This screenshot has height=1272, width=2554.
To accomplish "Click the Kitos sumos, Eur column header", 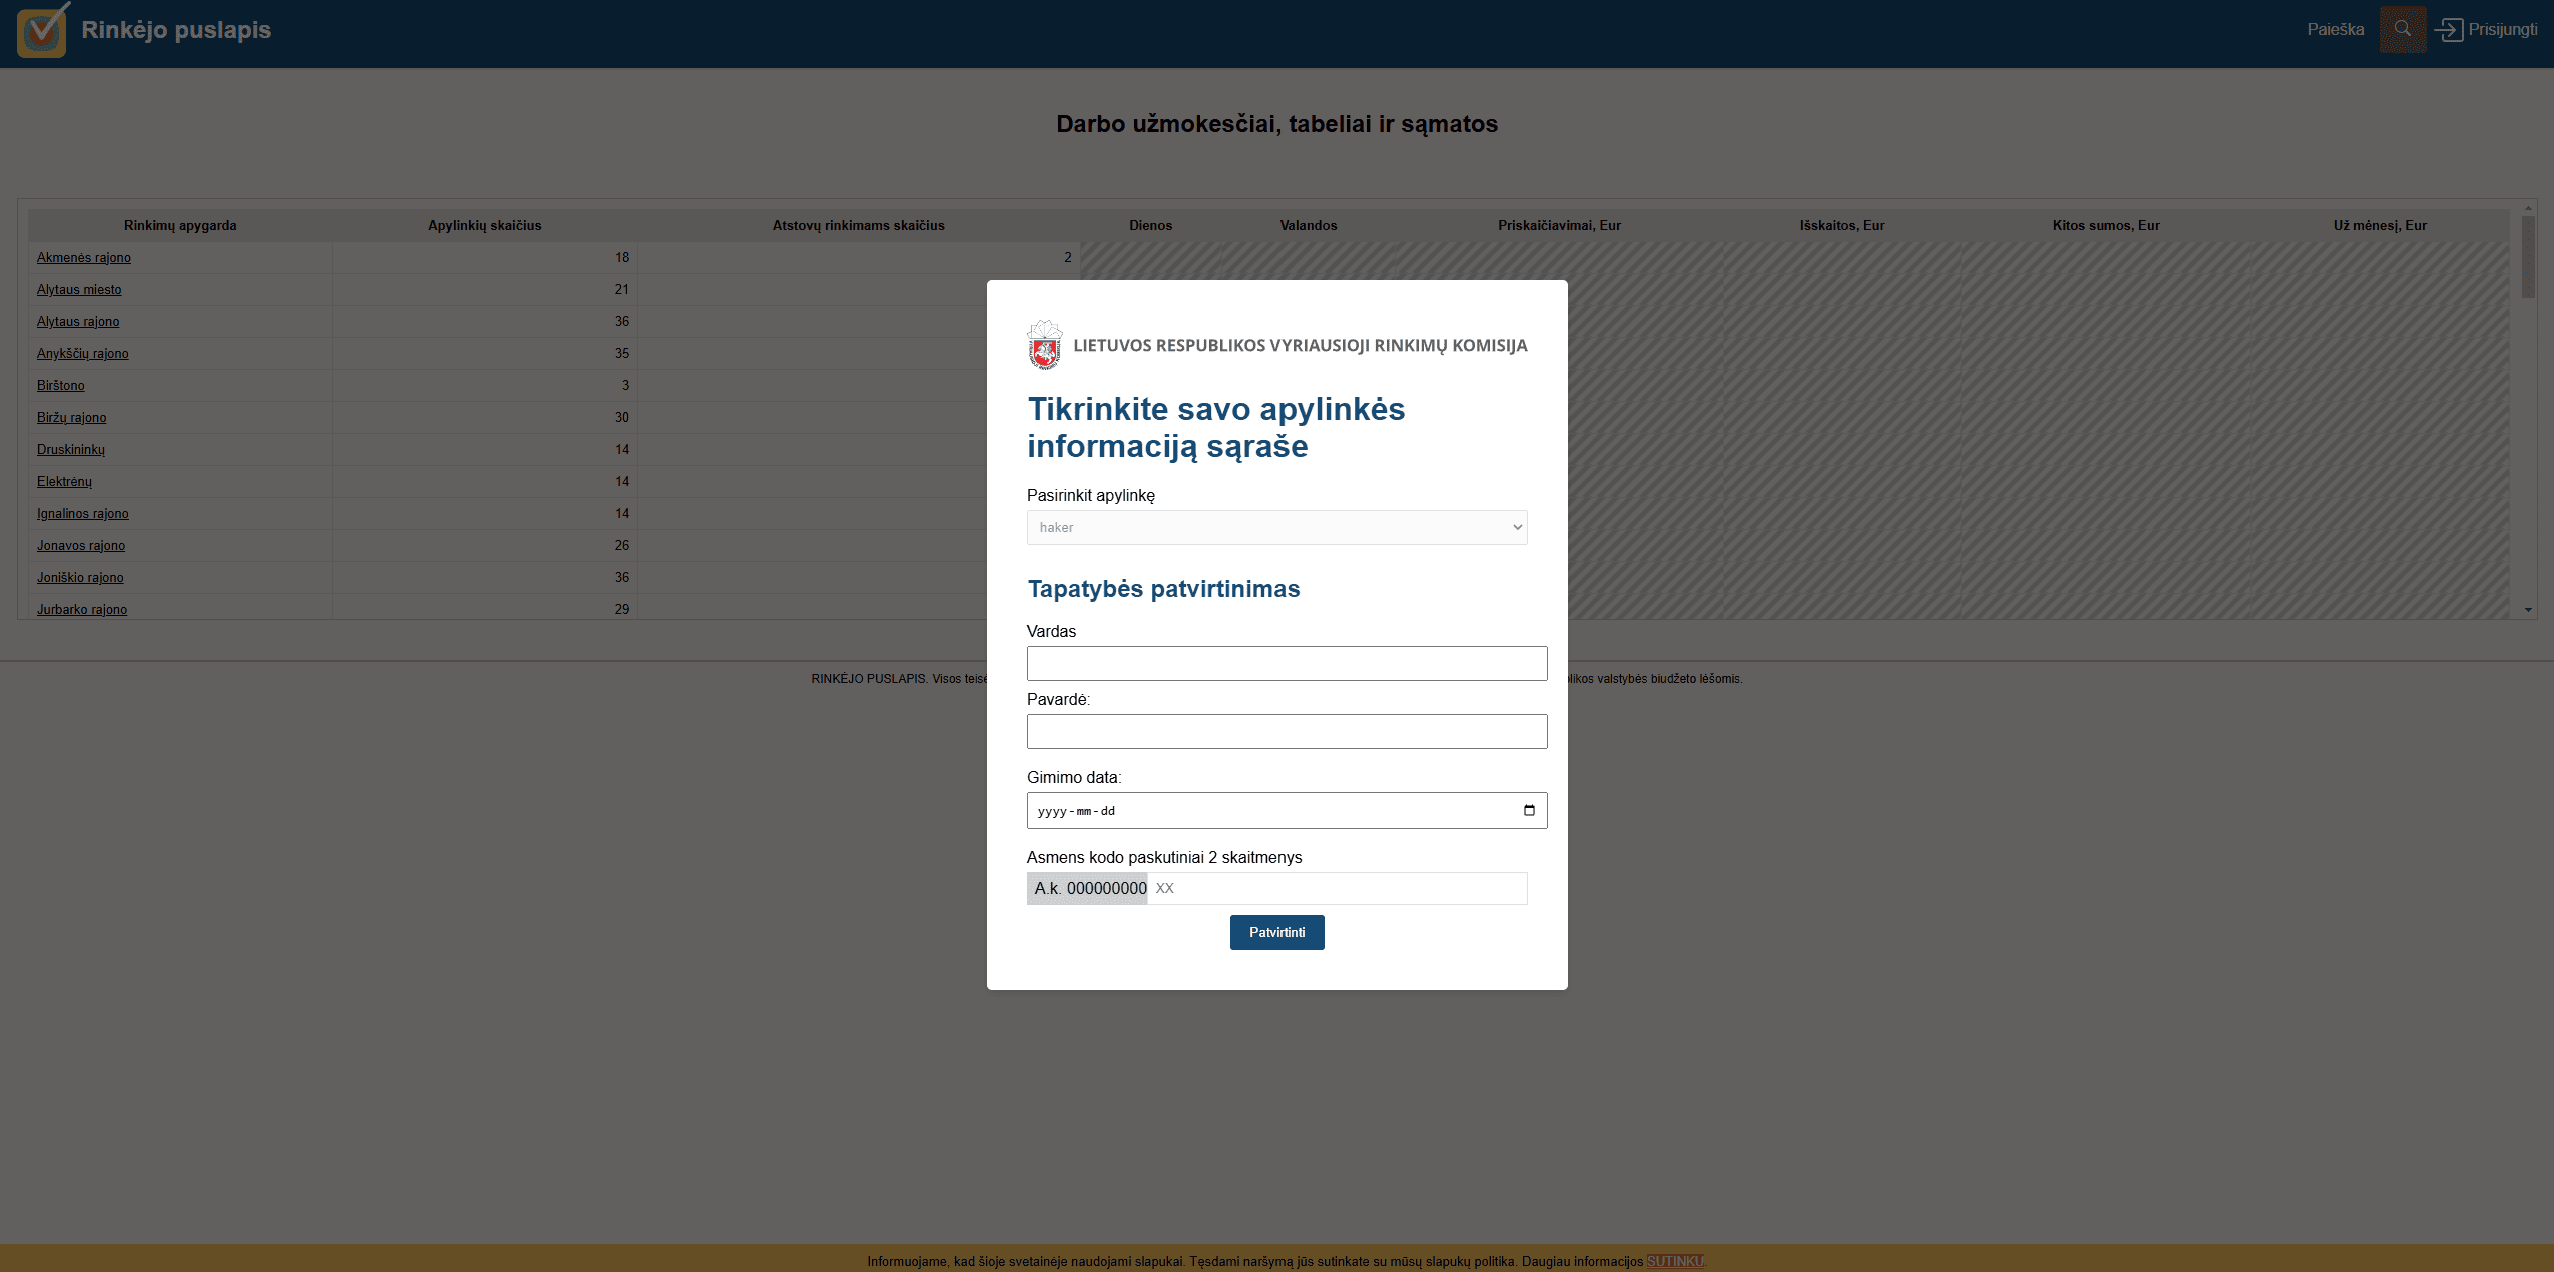I will 2106,225.
